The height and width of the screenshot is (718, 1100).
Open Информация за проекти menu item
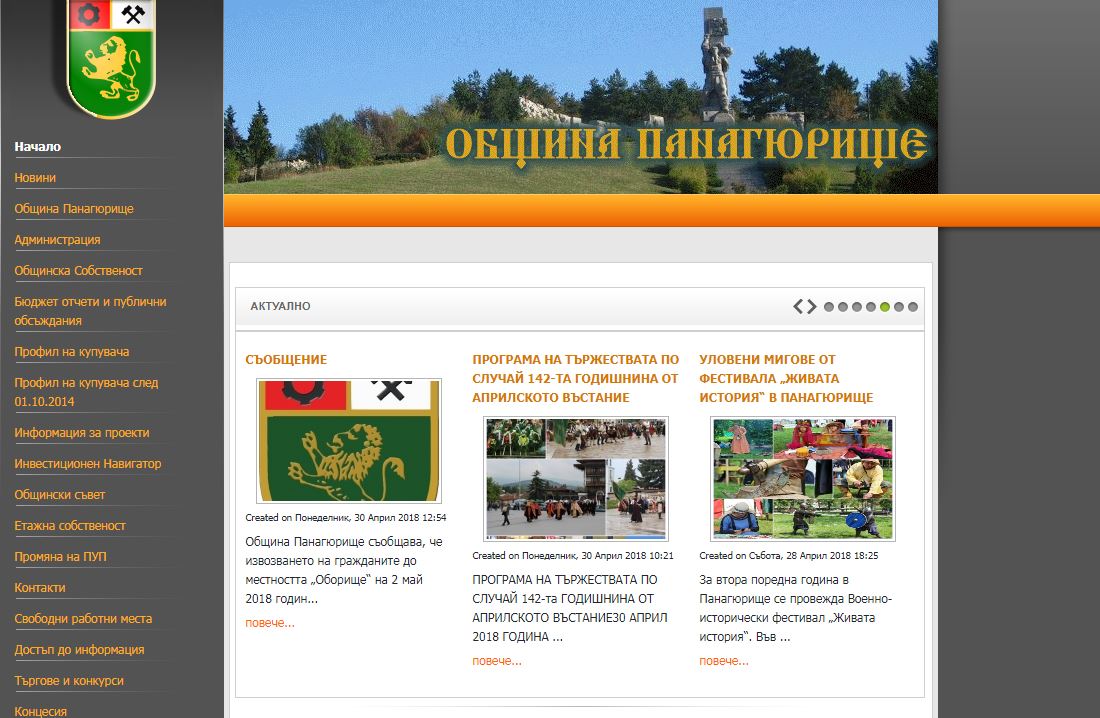pyautogui.click(x=82, y=433)
